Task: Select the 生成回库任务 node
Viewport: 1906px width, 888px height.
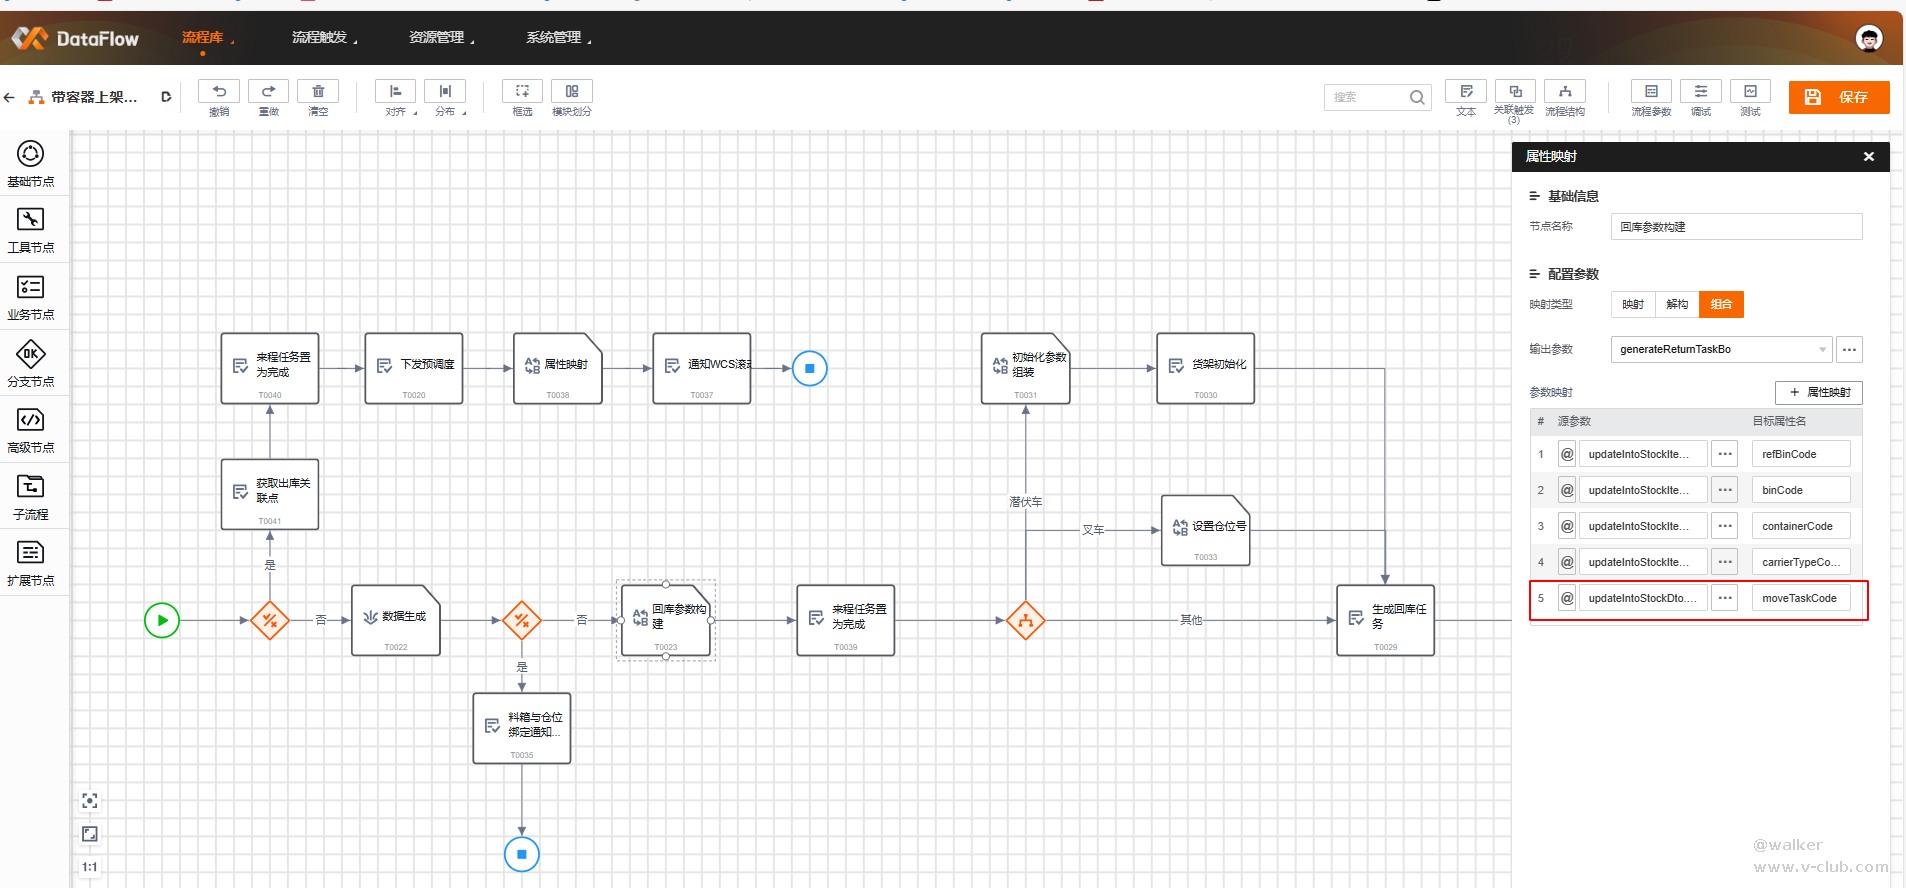Action: [1385, 620]
